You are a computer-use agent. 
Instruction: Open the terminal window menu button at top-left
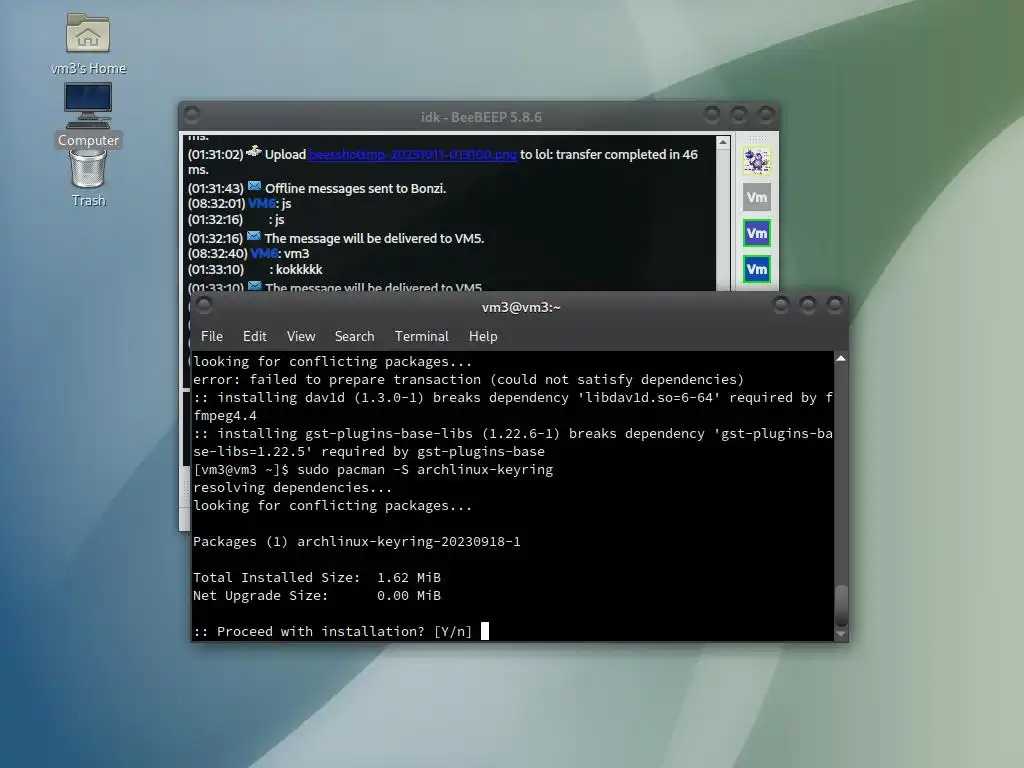pyautogui.click(x=204, y=305)
